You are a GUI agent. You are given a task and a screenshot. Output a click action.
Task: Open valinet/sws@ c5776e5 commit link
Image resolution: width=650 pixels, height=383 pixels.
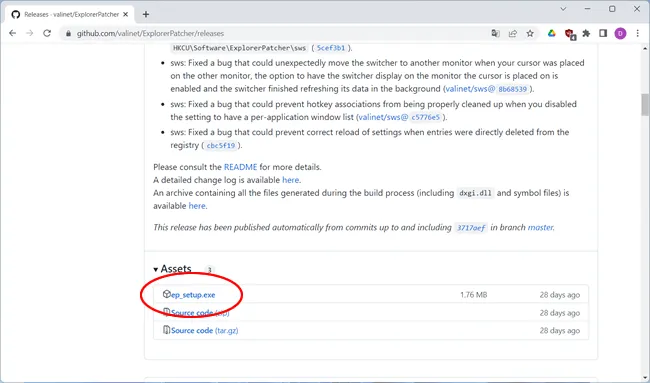pyautogui.click(x=400, y=117)
